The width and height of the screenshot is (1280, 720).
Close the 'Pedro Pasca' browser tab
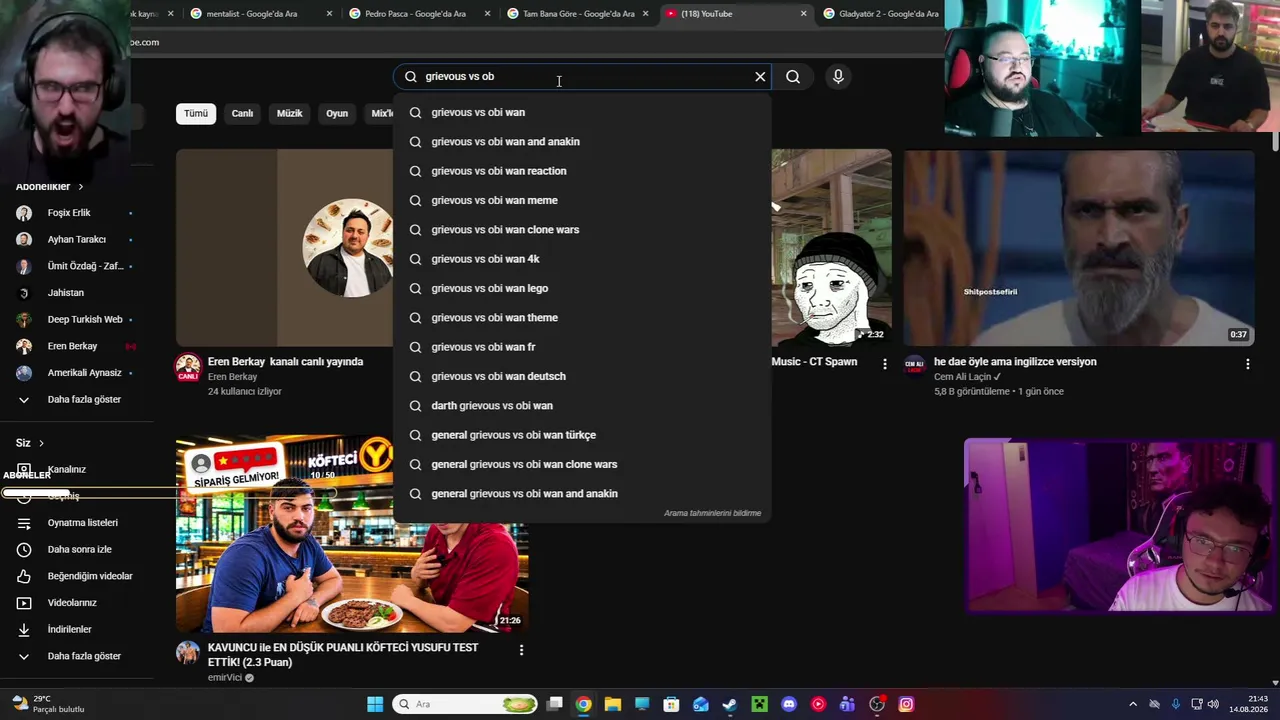point(487,14)
